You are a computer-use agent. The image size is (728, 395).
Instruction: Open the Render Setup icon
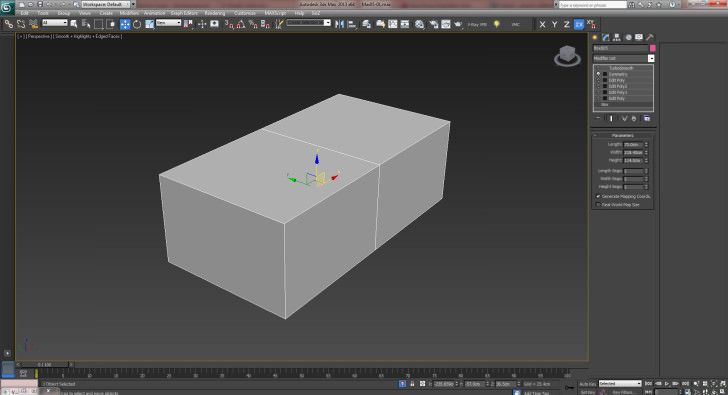pyautogui.click(x=433, y=24)
